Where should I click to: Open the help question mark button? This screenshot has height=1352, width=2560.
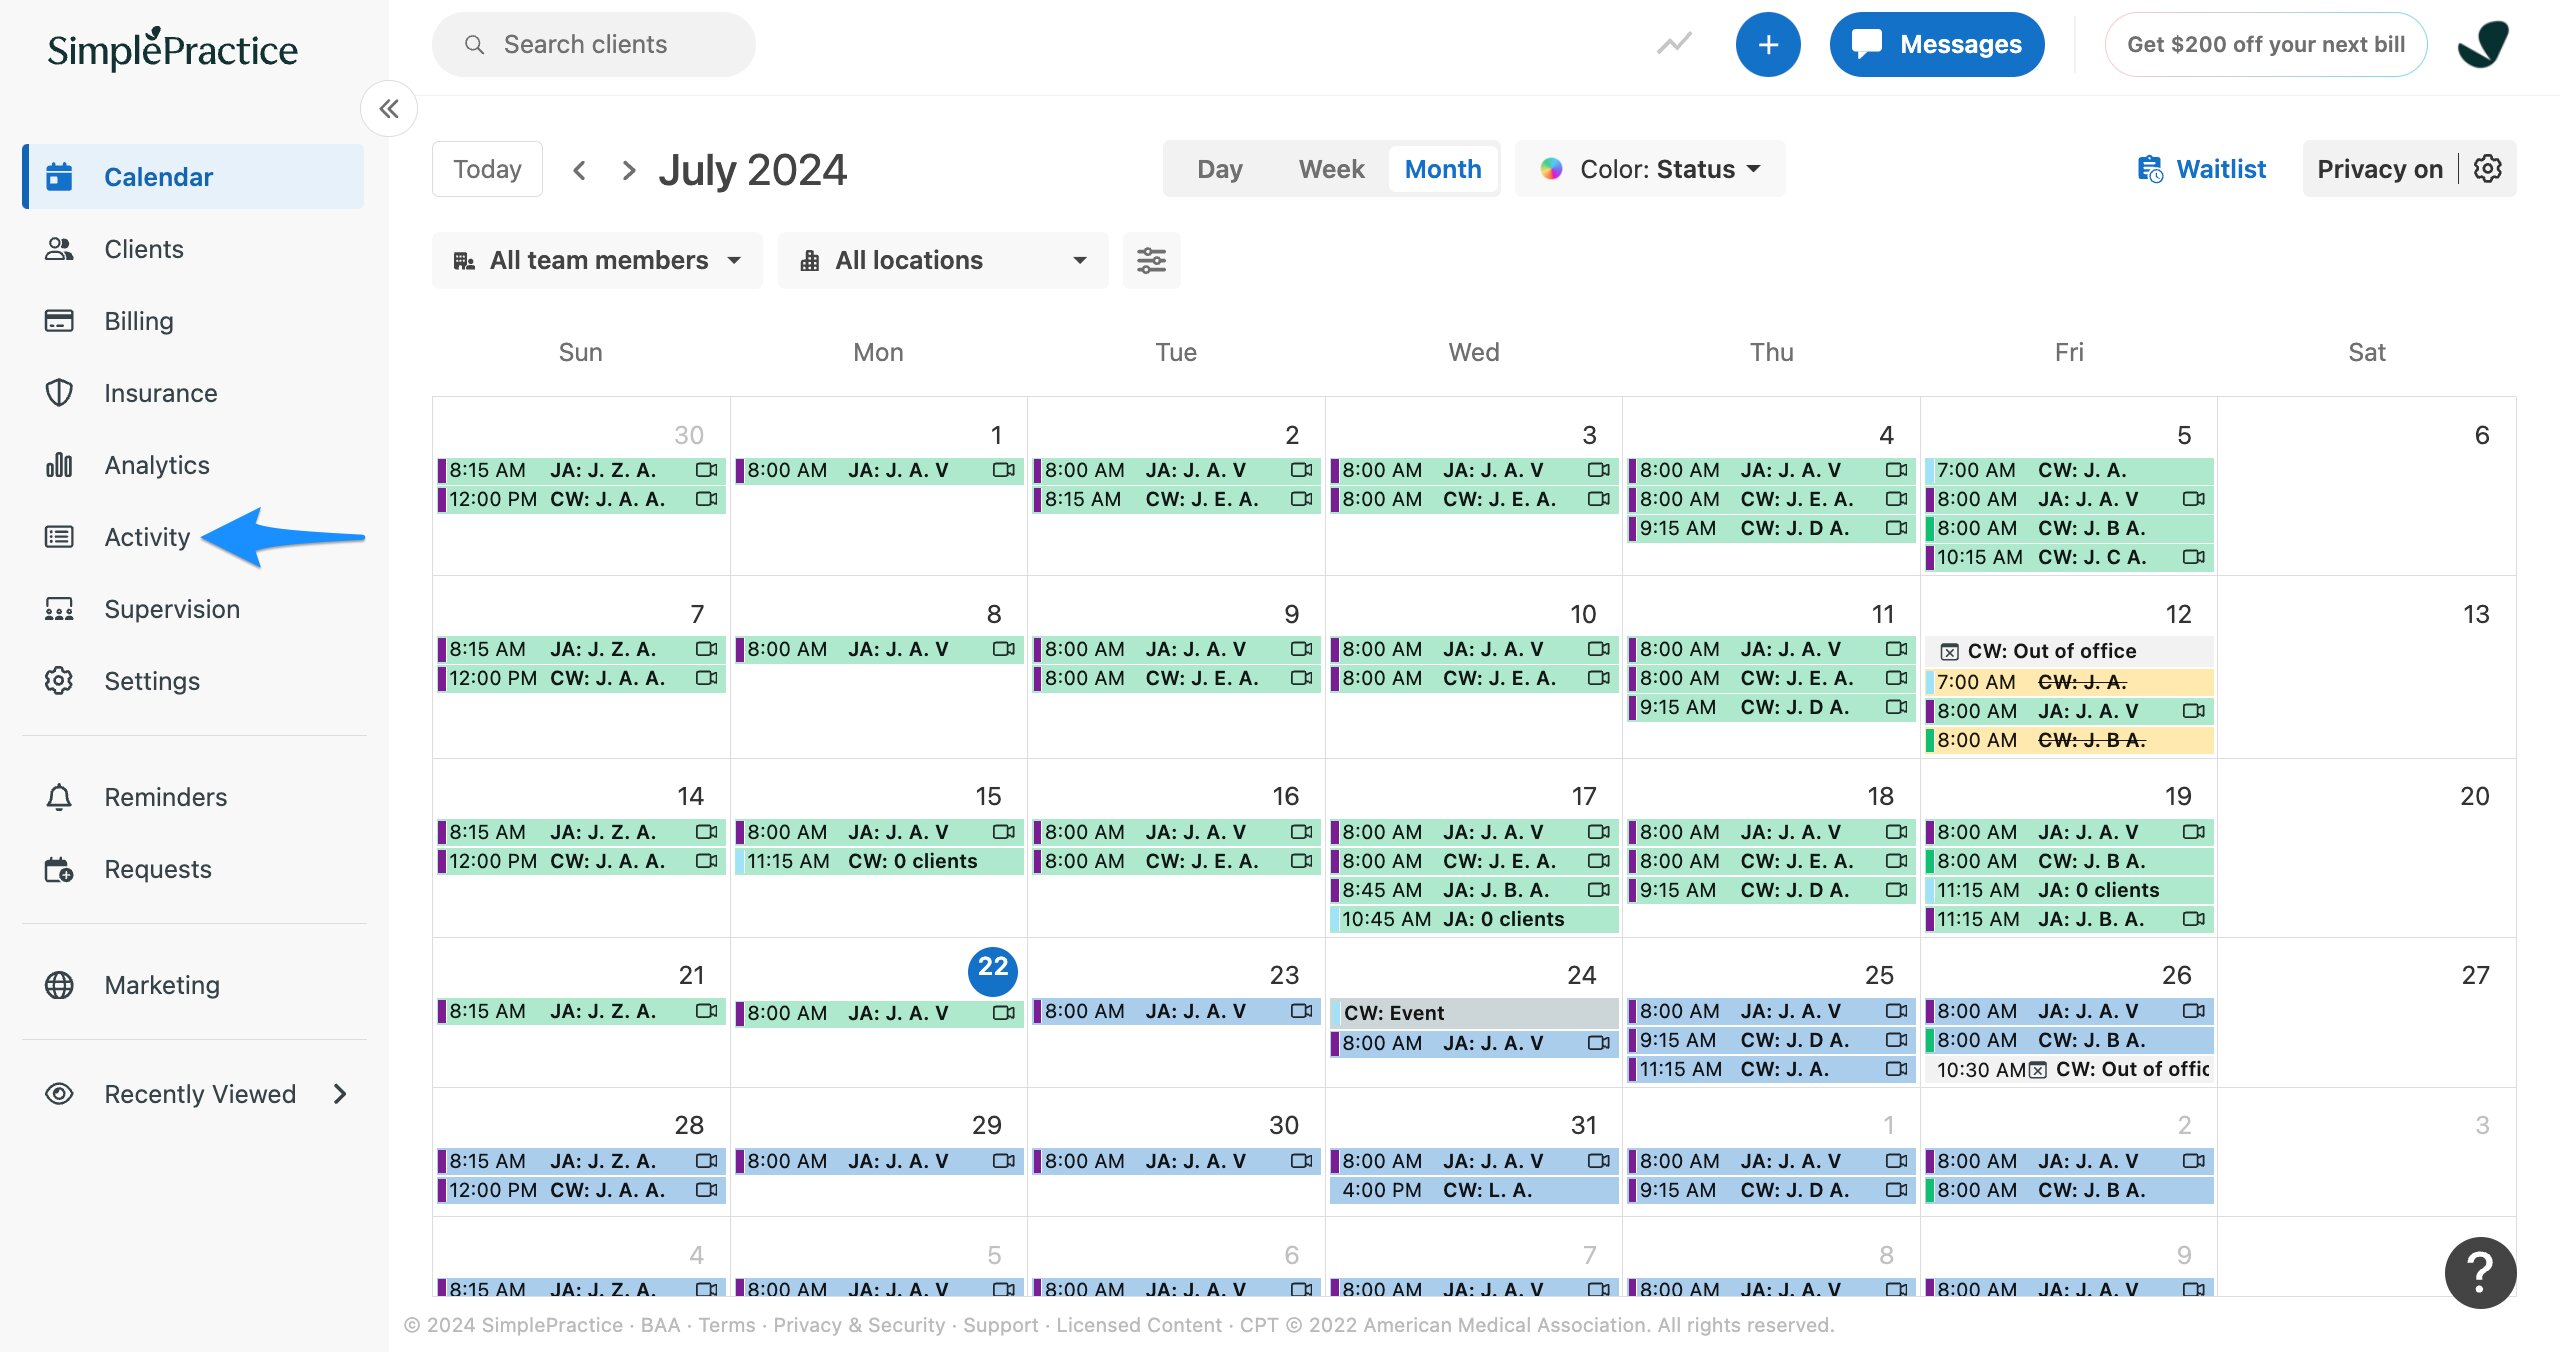2479,1272
